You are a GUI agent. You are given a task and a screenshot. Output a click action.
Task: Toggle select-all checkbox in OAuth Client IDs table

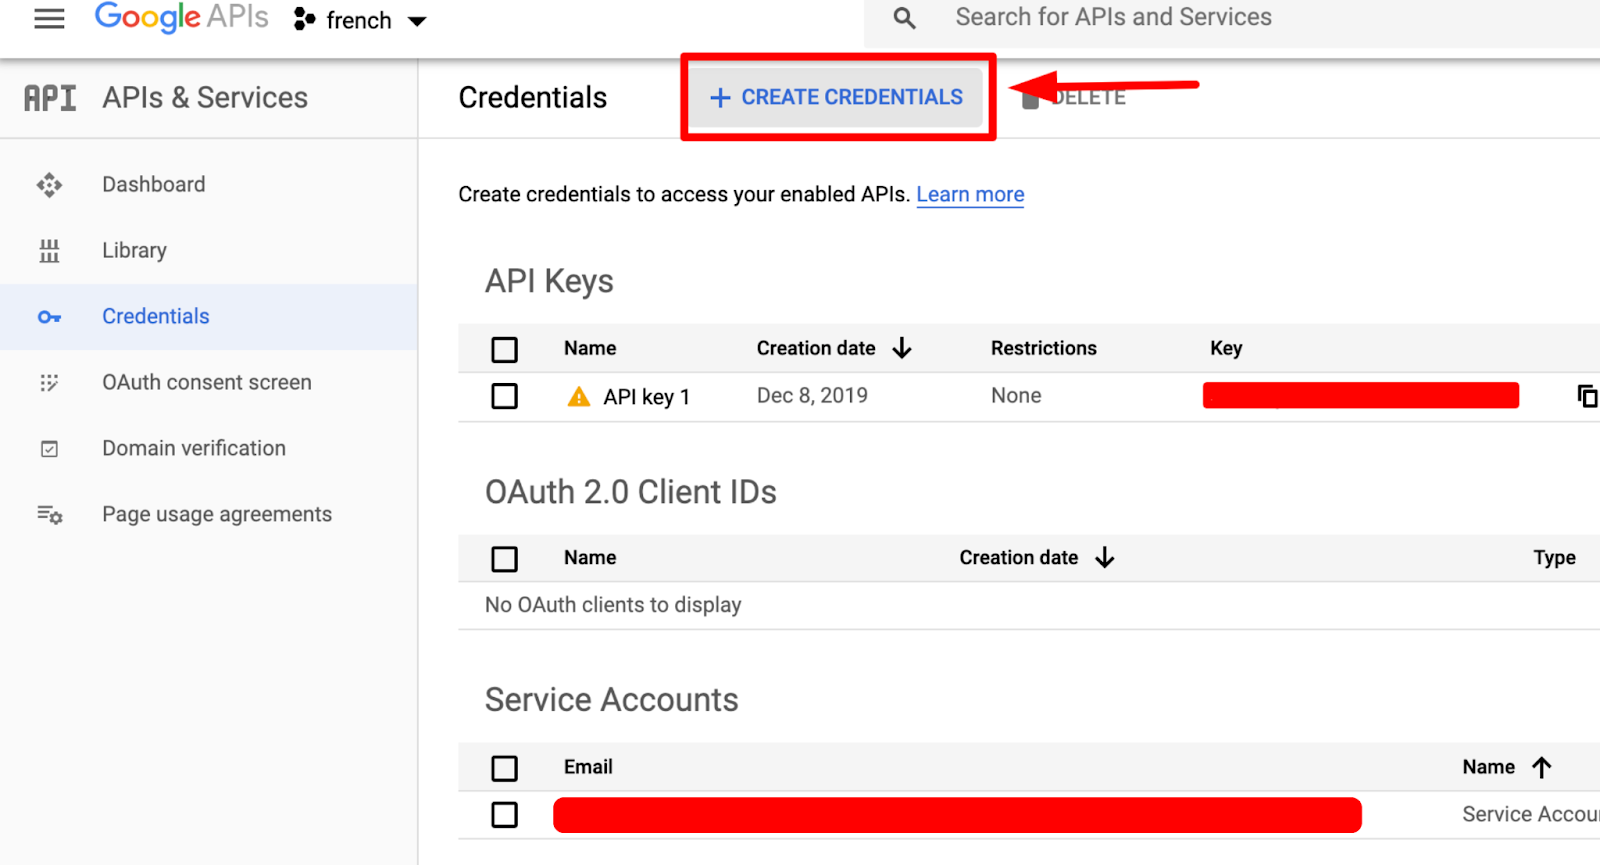505,558
